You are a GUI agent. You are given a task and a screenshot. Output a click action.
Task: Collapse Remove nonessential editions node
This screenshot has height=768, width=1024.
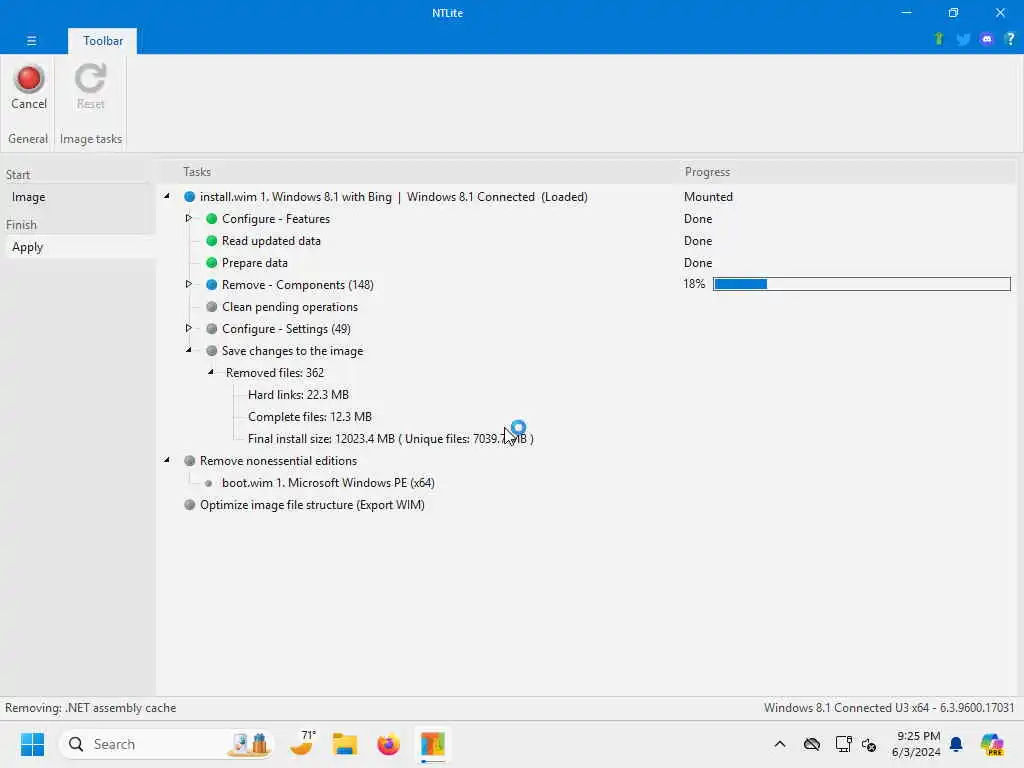point(167,460)
